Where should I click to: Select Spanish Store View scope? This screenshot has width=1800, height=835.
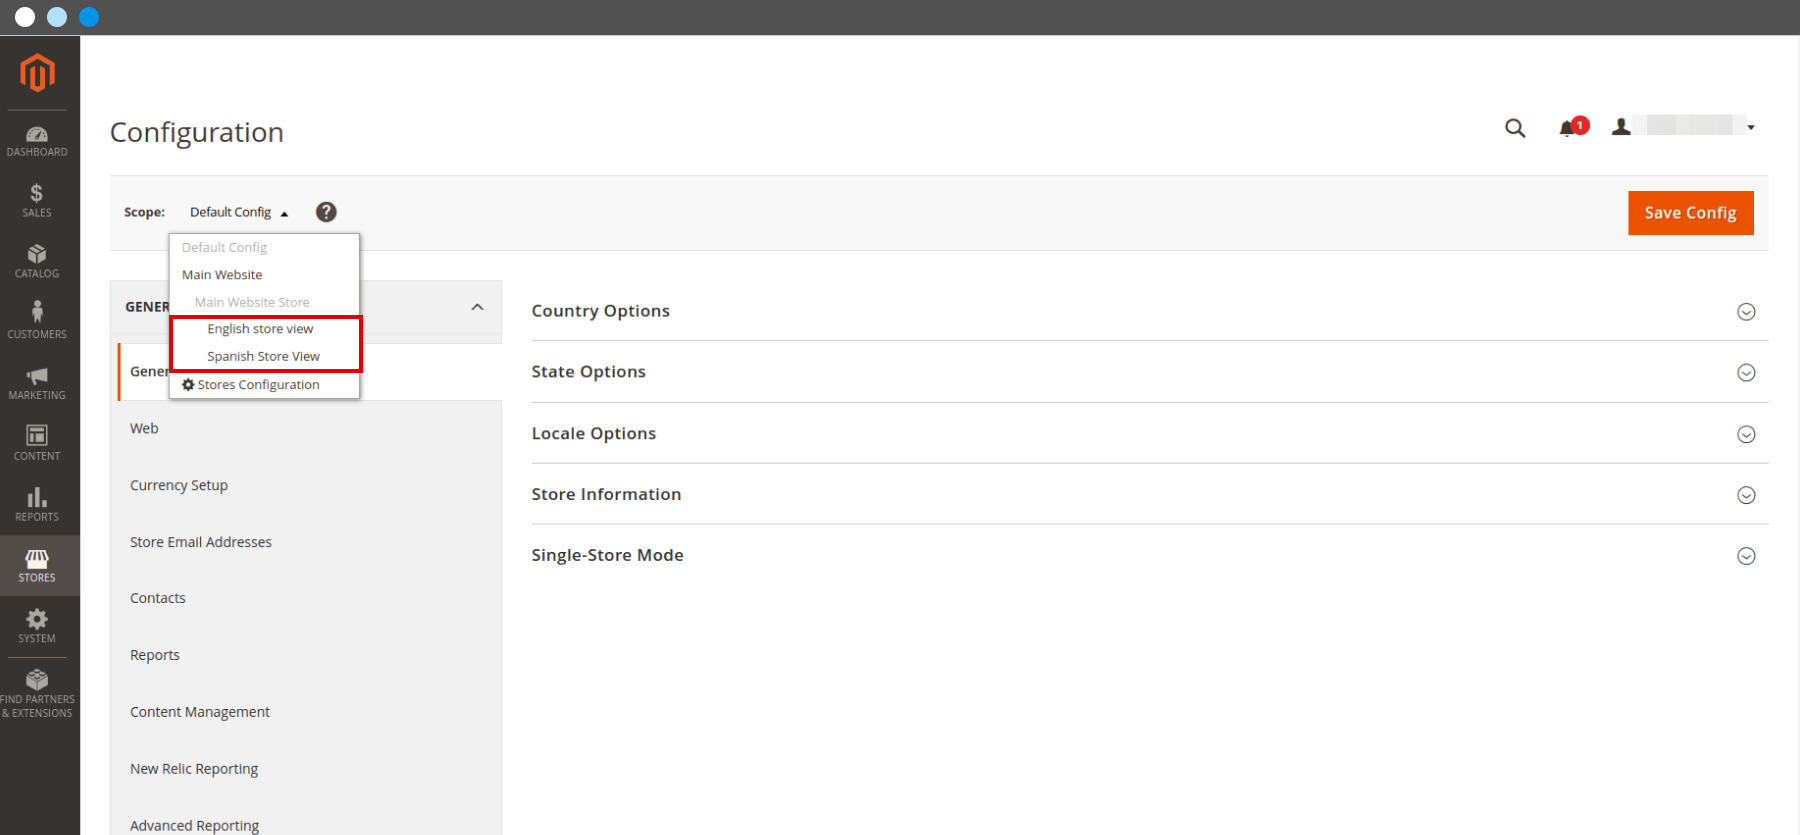pyautogui.click(x=263, y=356)
